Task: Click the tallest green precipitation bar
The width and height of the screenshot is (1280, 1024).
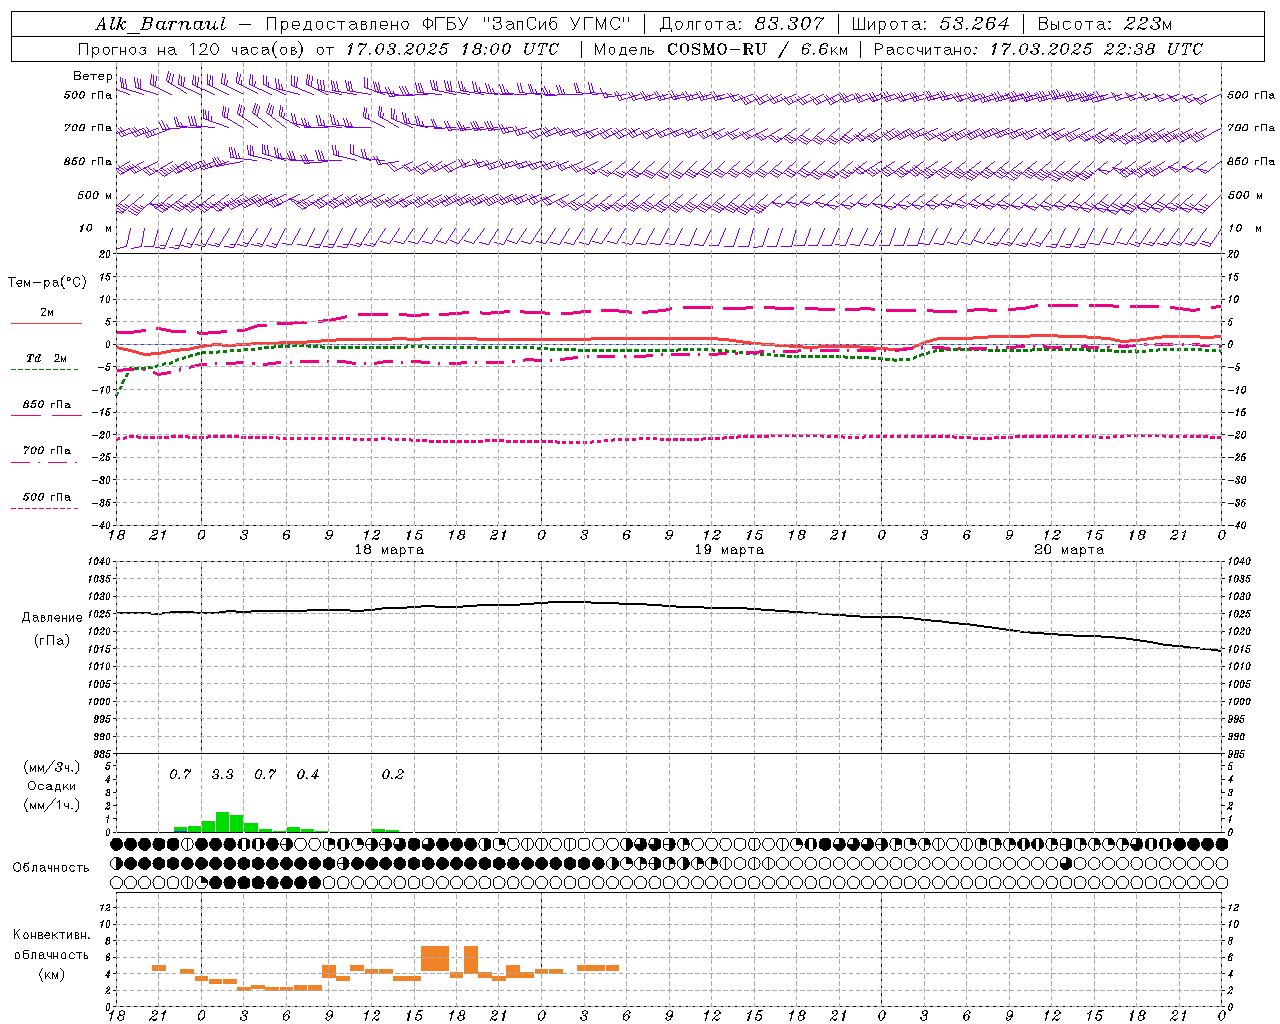Action: [x=223, y=822]
